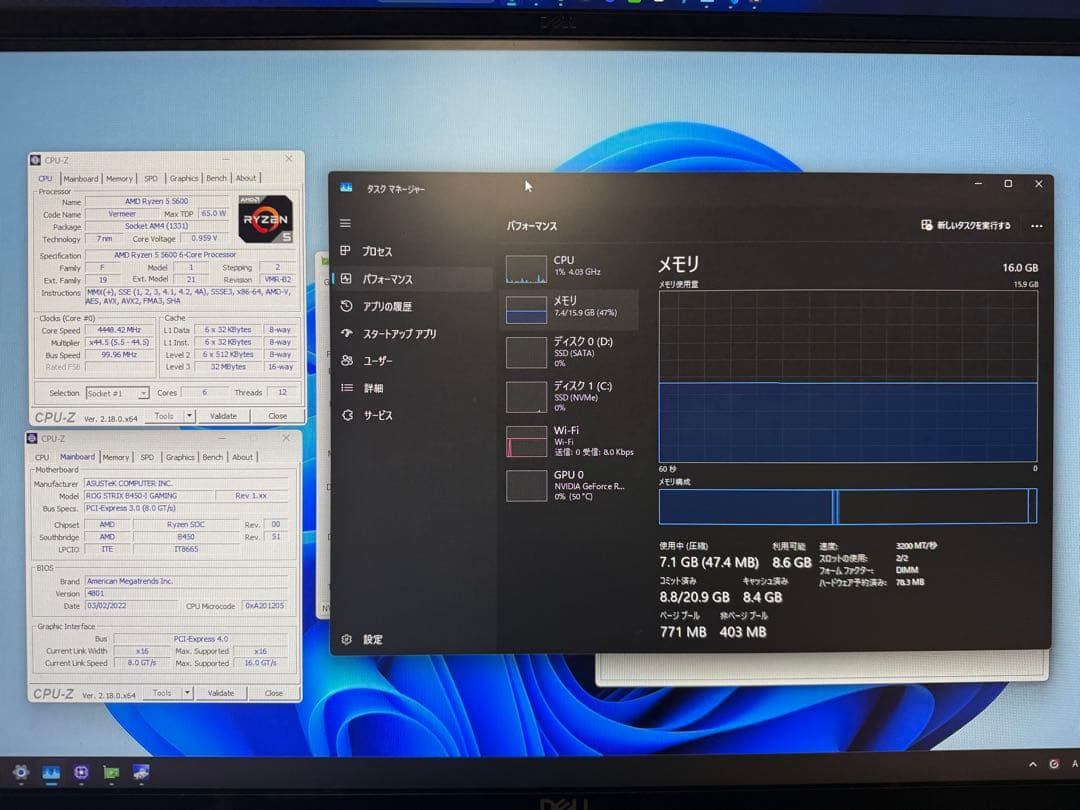The image size is (1080, 810).
Task: Click 新しいタスクを実行する to run a new task
Action: point(967,226)
